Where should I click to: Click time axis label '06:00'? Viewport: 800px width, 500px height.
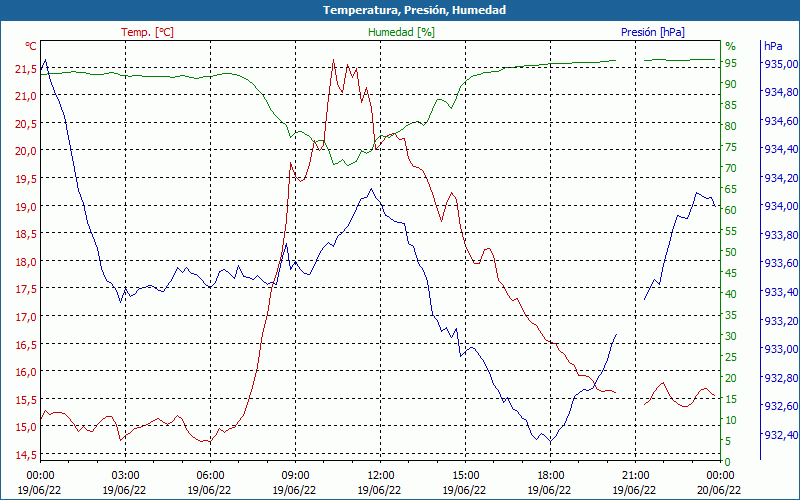210,476
